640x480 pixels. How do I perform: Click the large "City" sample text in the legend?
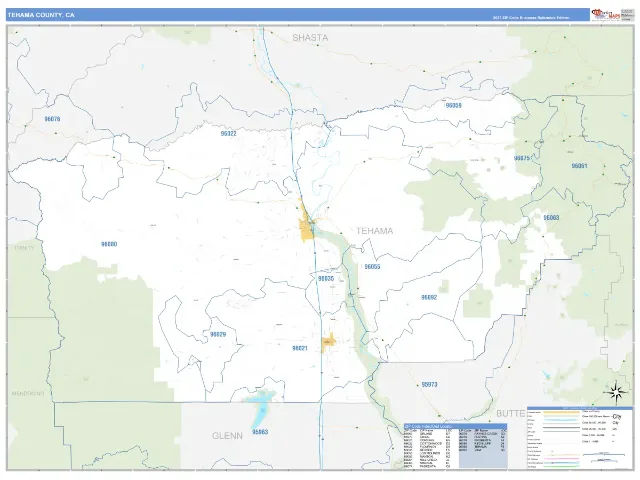[x=617, y=417]
